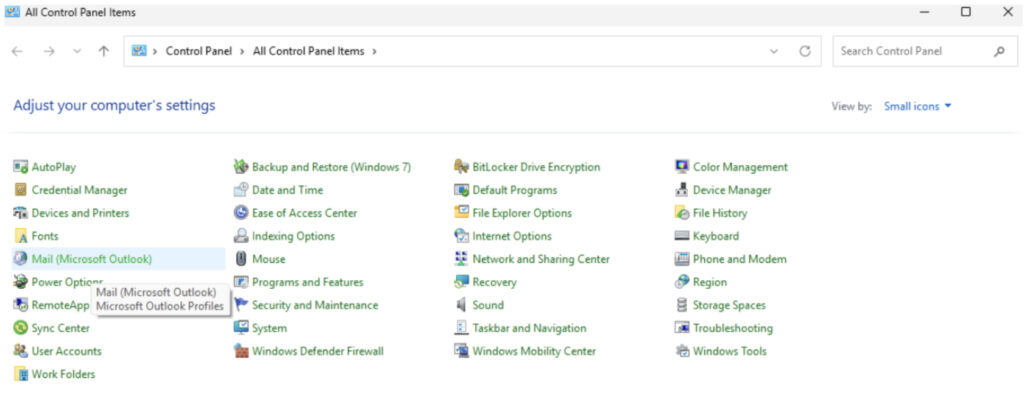Click the User Accounts icon
Viewport: 1024px width, 393px height.
pos(21,351)
